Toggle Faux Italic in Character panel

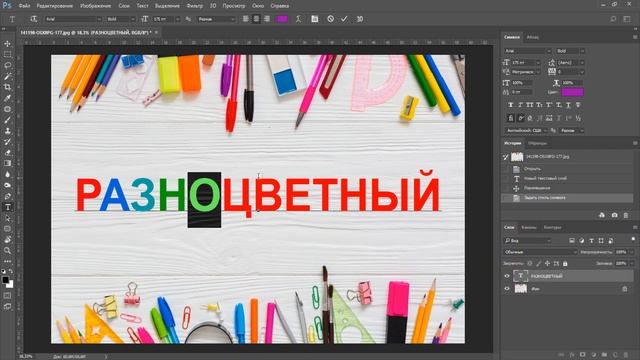tap(520, 105)
